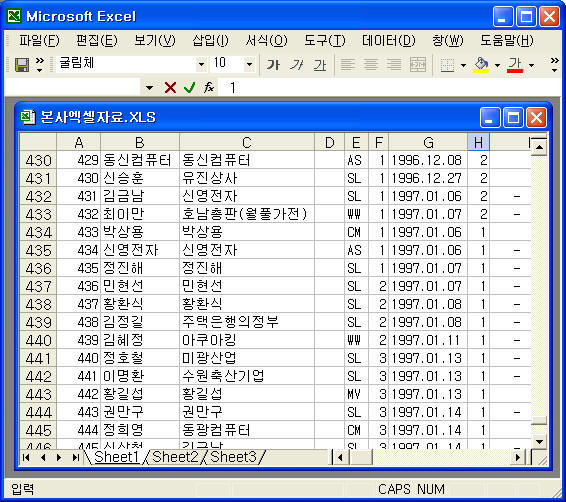Open font size dropdown
This screenshot has height=502, width=566.
point(249,65)
